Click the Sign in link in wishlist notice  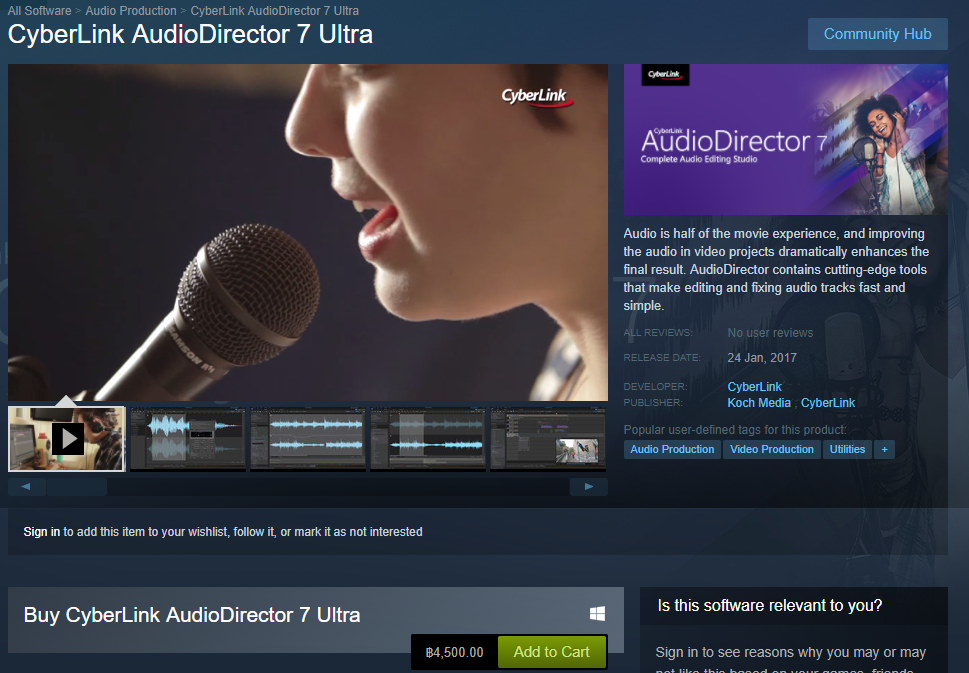(41, 531)
